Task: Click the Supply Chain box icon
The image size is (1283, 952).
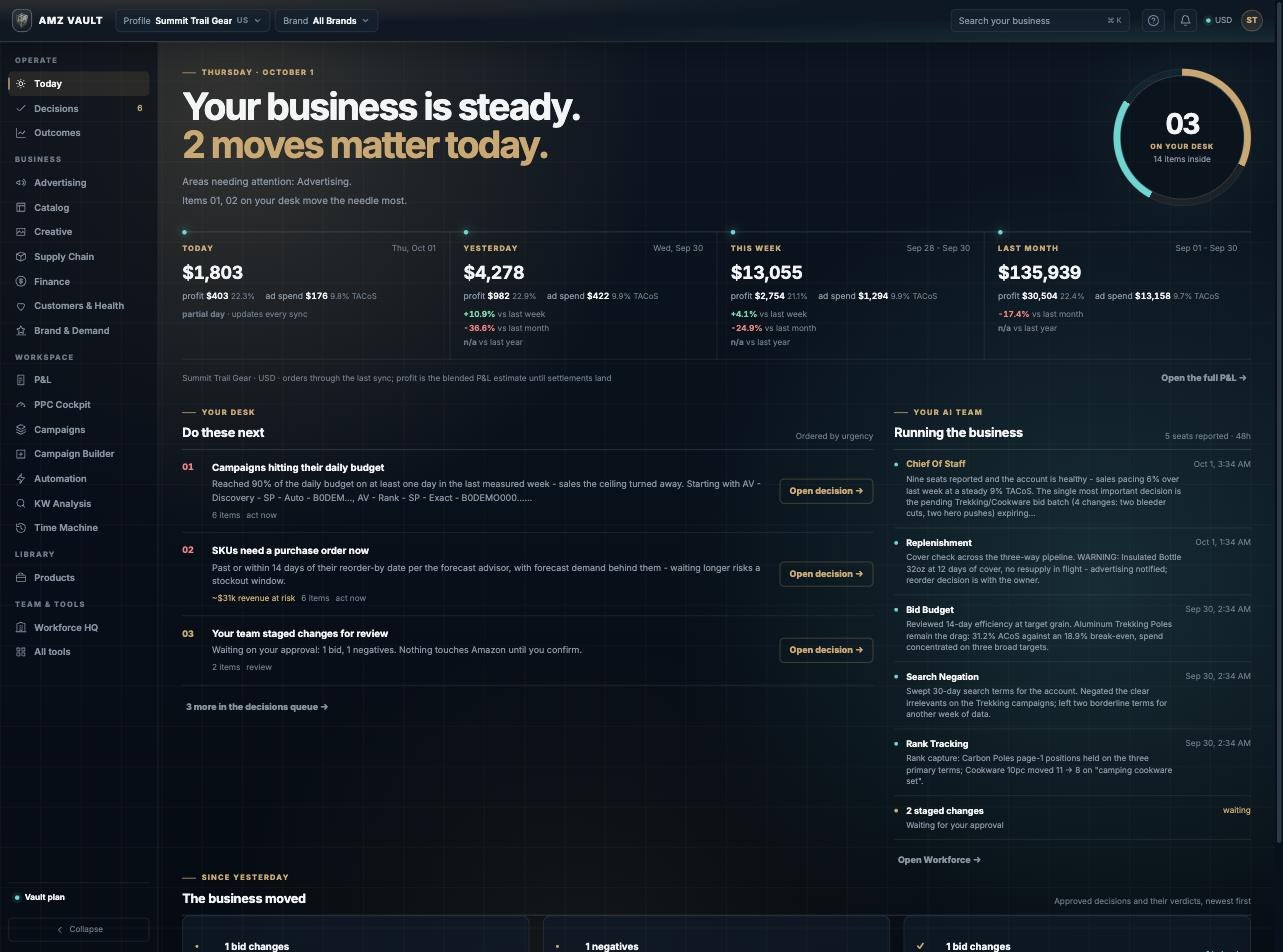Action: point(21,257)
